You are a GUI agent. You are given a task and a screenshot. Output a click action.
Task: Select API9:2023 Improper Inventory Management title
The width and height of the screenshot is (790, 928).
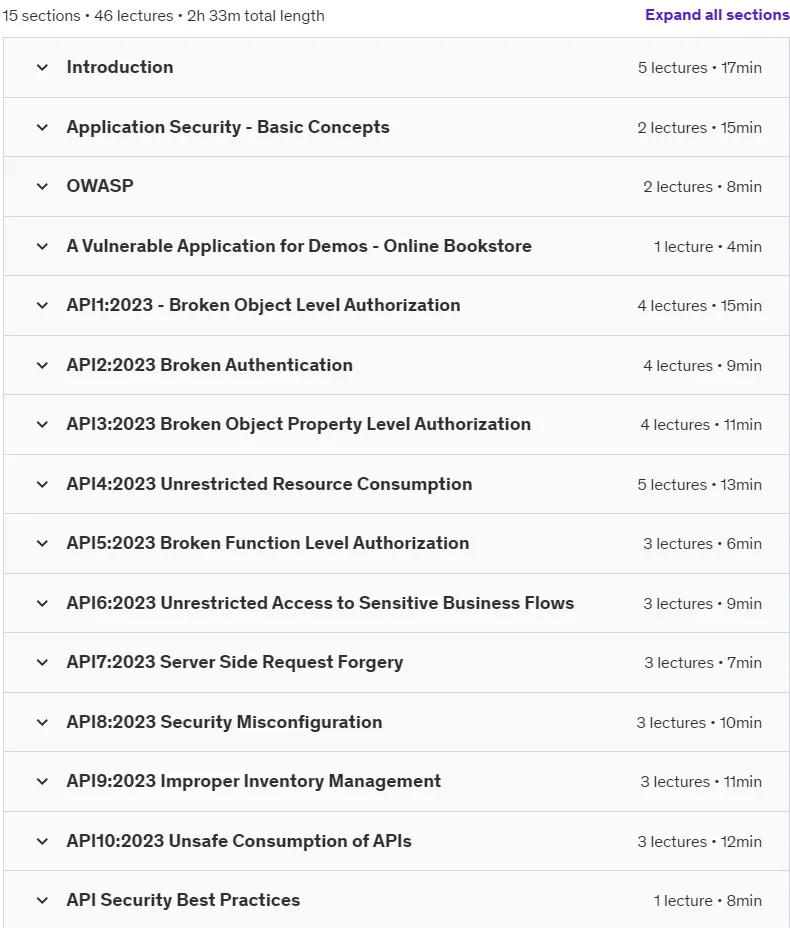coord(254,781)
